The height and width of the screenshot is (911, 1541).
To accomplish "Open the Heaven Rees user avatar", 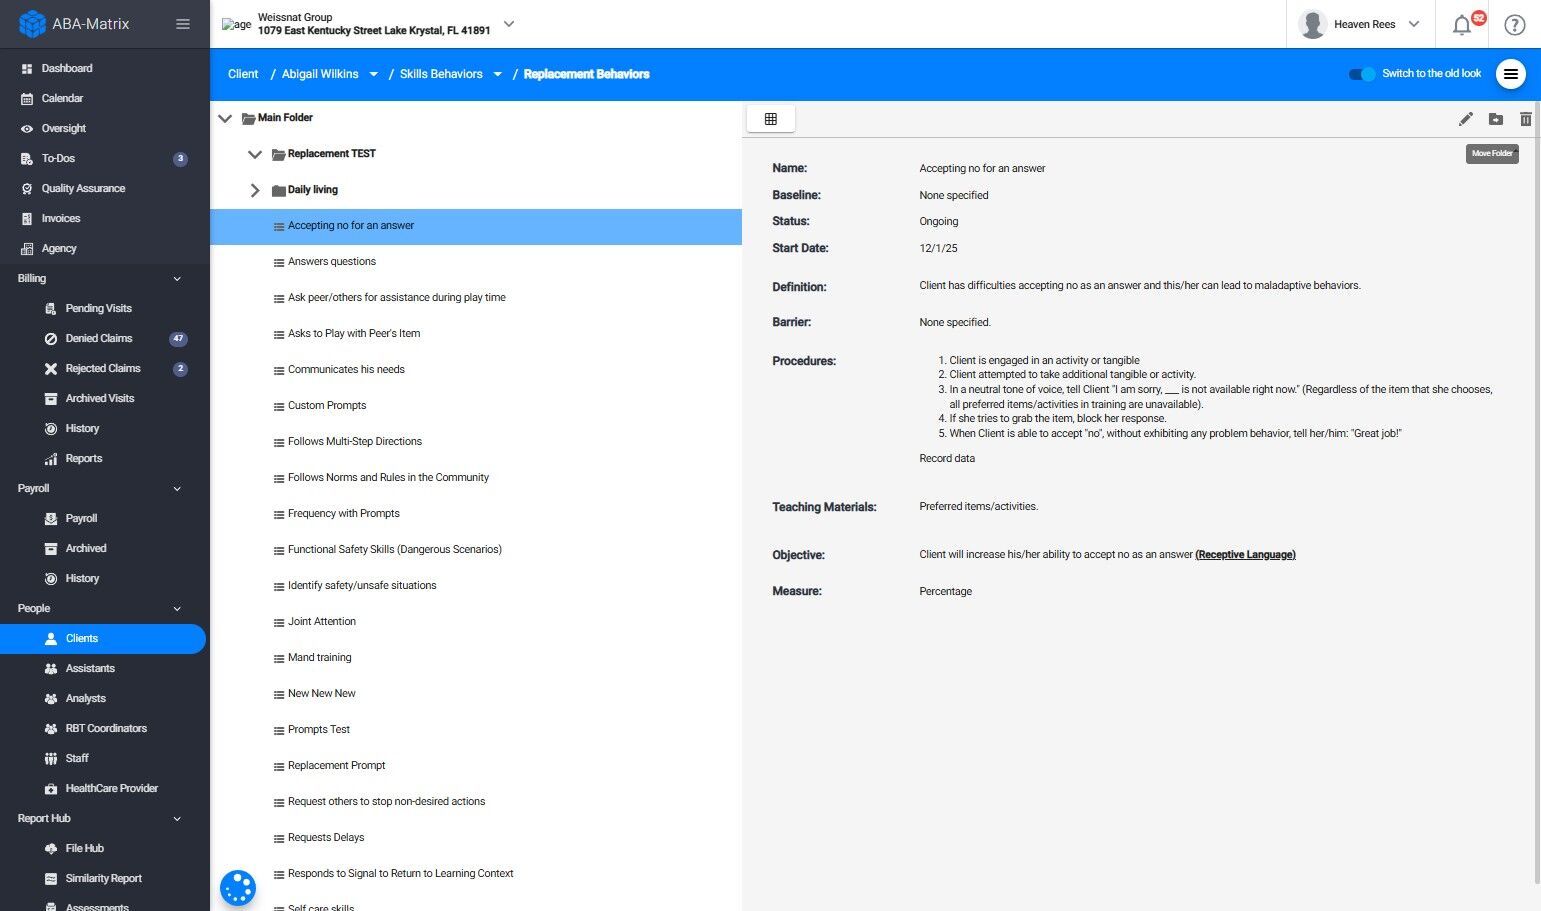I will [1312, 24].
